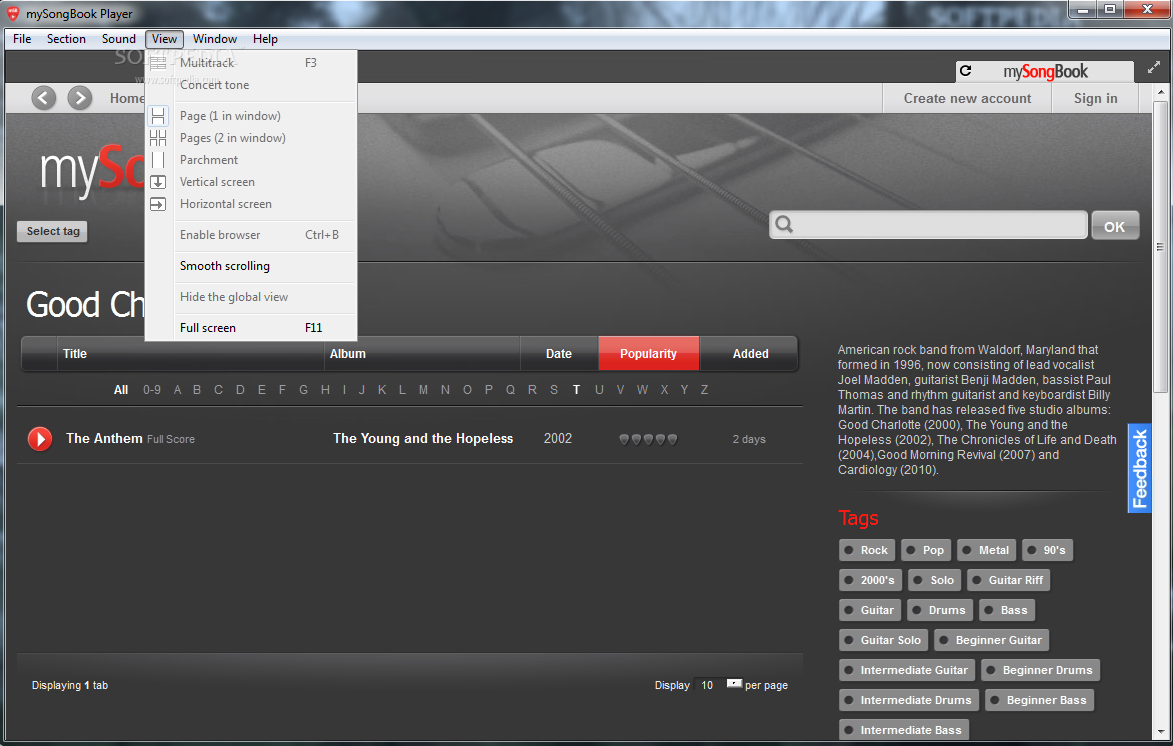Click the magnifier icon in search box
The image size is (1173, 746).
[784, 224]
